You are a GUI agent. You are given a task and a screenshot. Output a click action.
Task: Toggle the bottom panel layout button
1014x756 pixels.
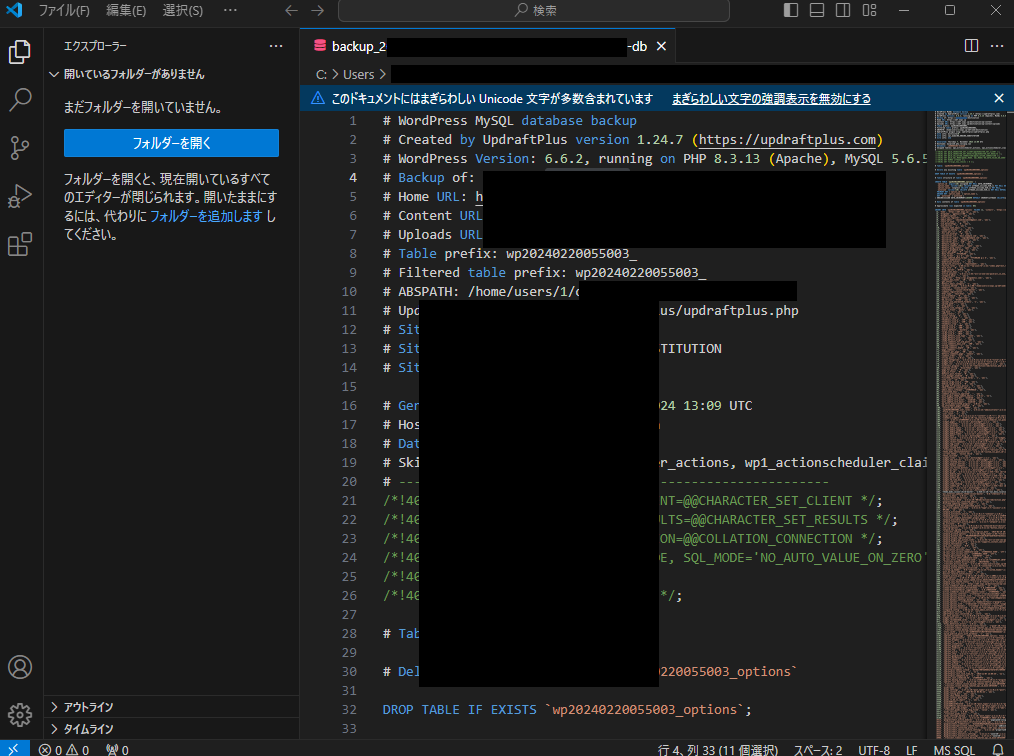[817, 10]
